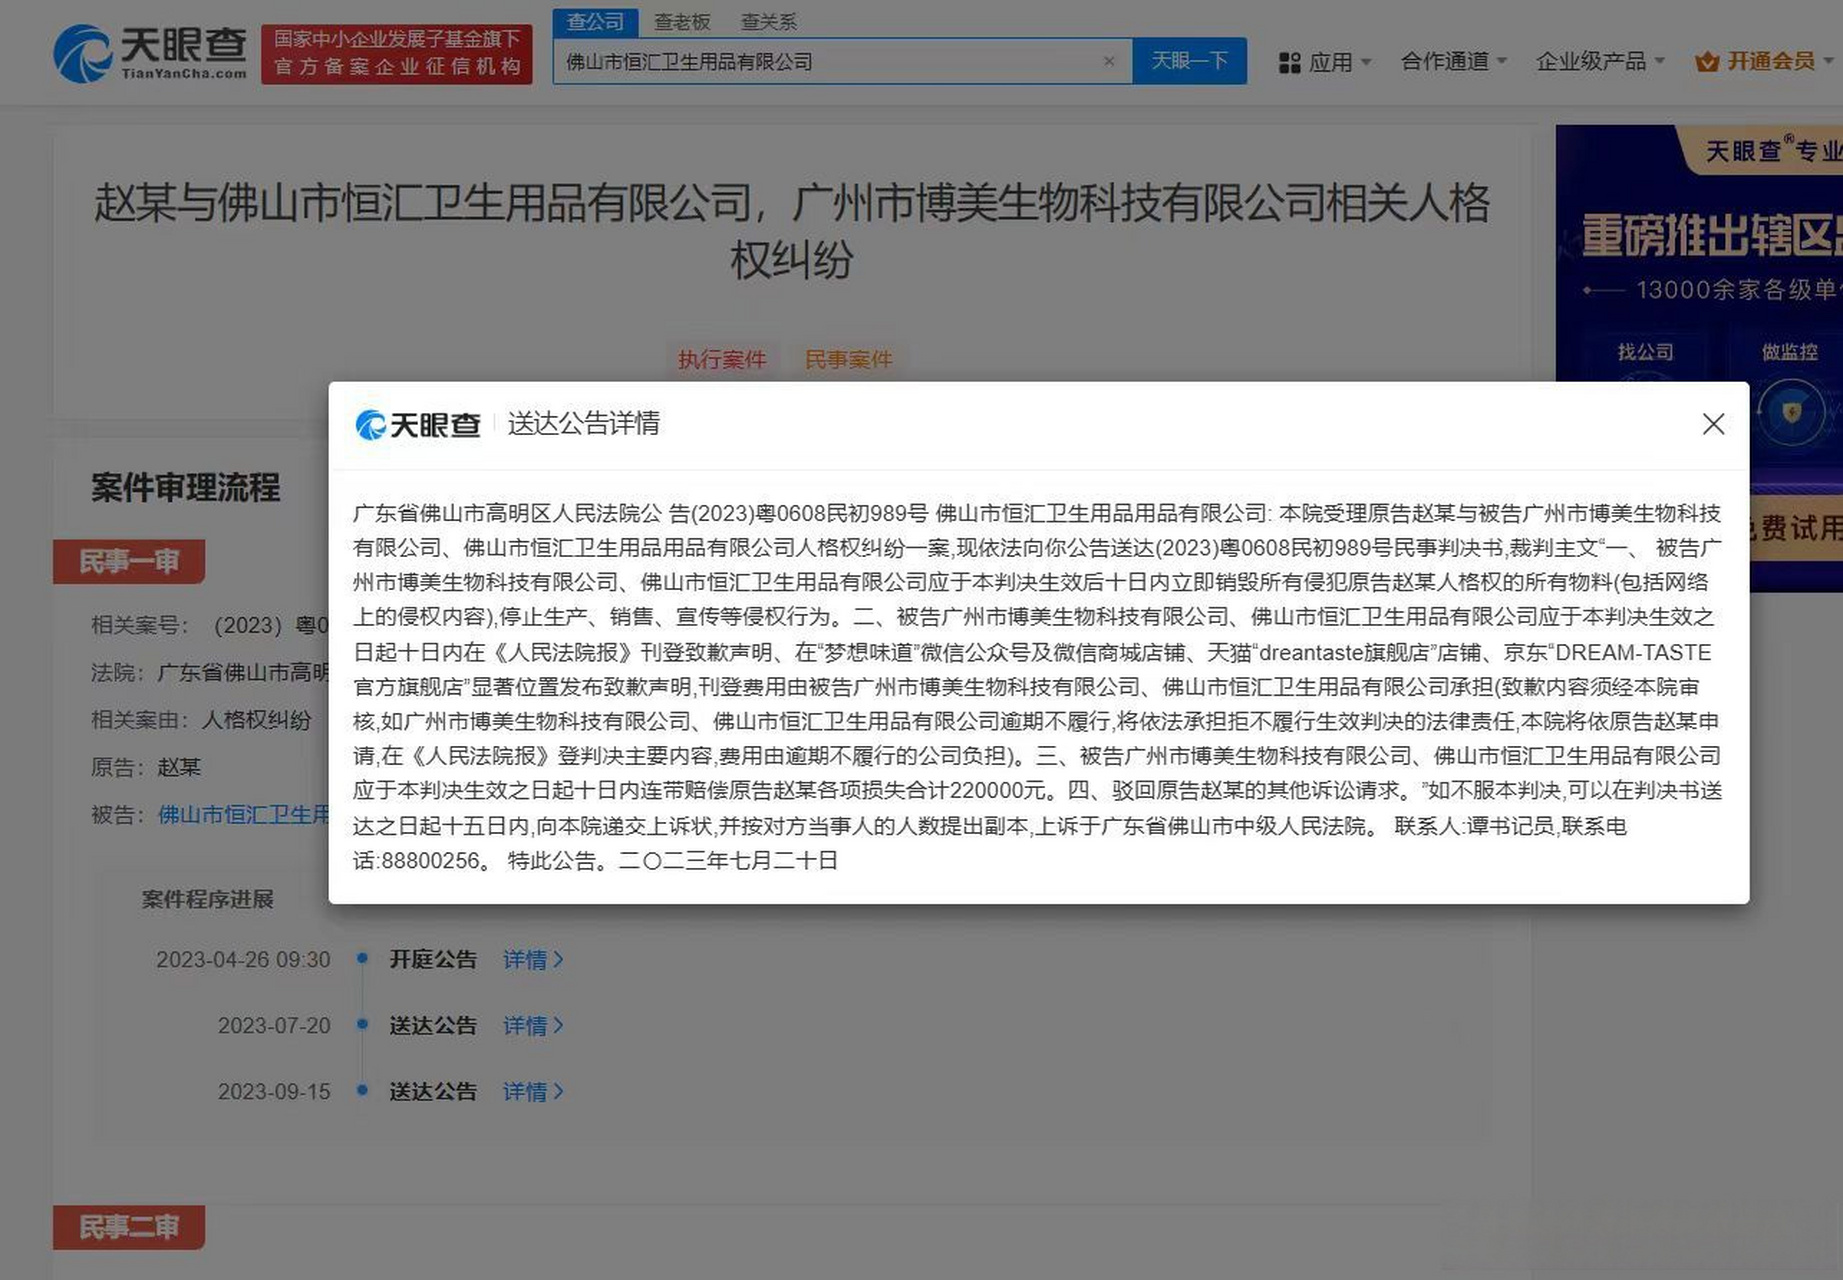The width and height of the screenshot is (1843, 1280).
Task: Select the 民事案件 tag
Action: [849, 359]
